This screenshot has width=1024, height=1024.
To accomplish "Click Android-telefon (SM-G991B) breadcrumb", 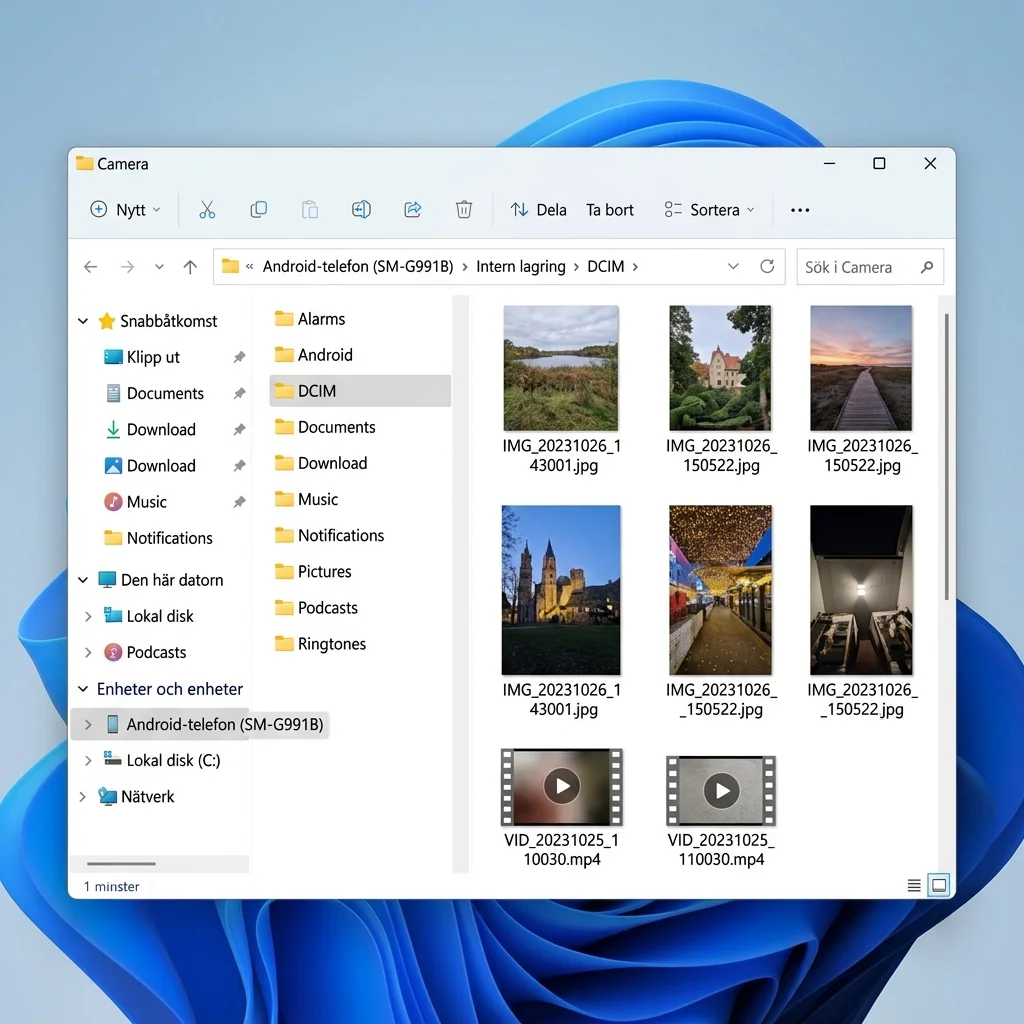I will tap(358, 266).
